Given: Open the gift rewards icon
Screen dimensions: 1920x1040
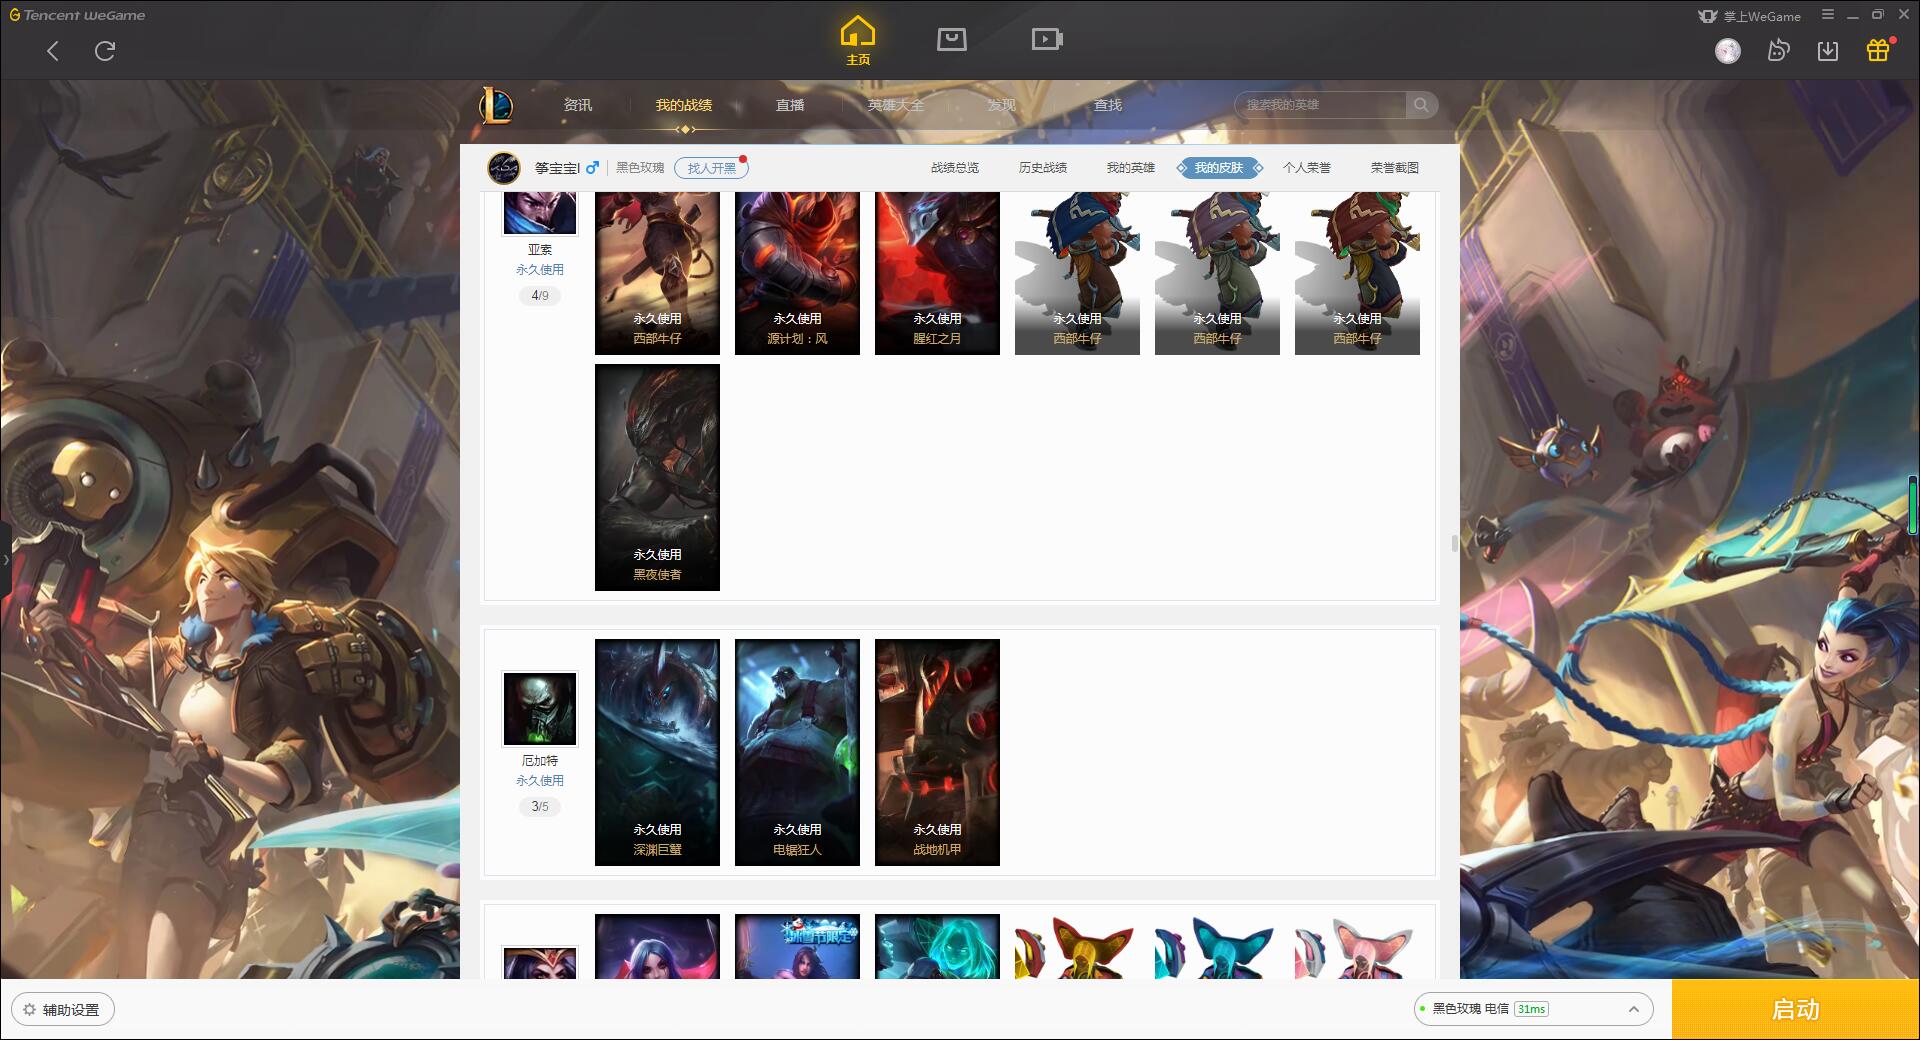Looking at the screenshot, I should tap(1878, 50).
